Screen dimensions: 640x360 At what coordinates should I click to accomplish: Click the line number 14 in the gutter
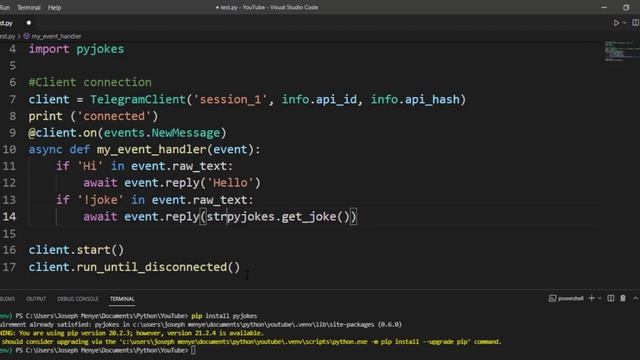9,216
